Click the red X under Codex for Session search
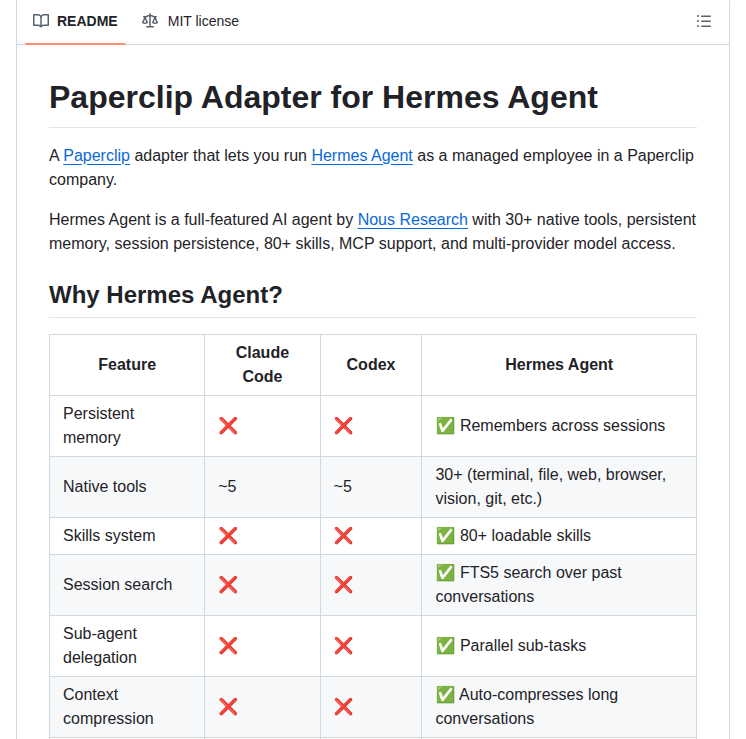The width and height of the screenshot is (746, 739). point(344,584)
